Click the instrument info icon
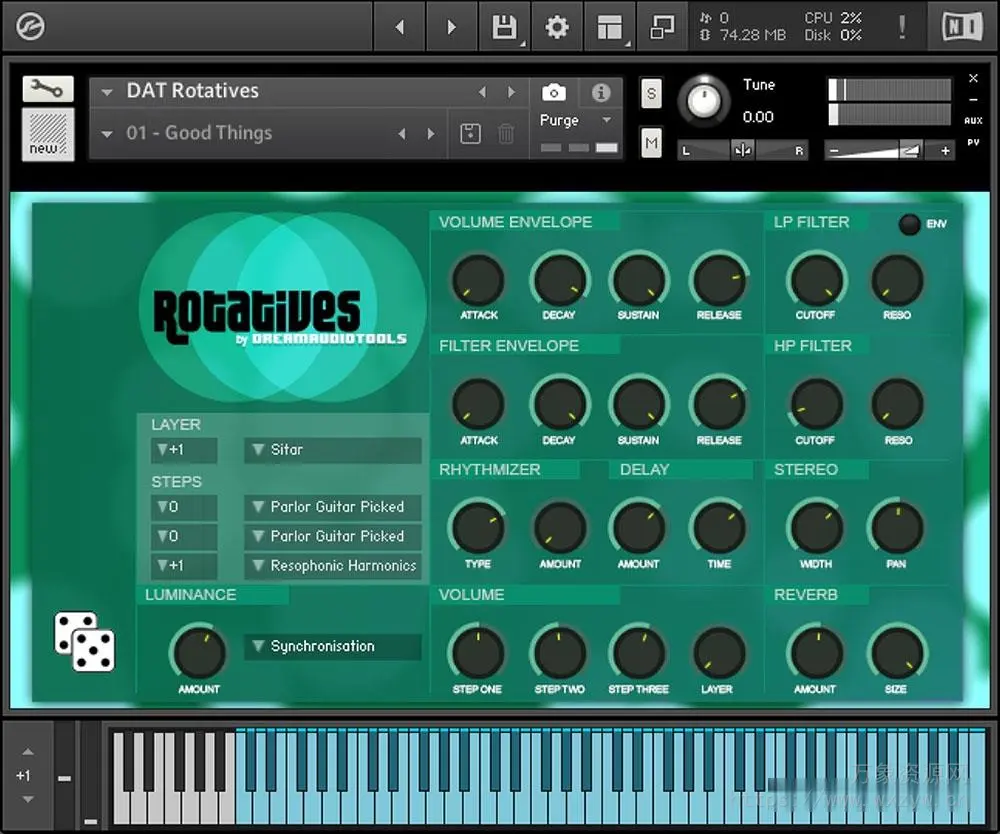1000x834 pixels. [x=600, y=92]
